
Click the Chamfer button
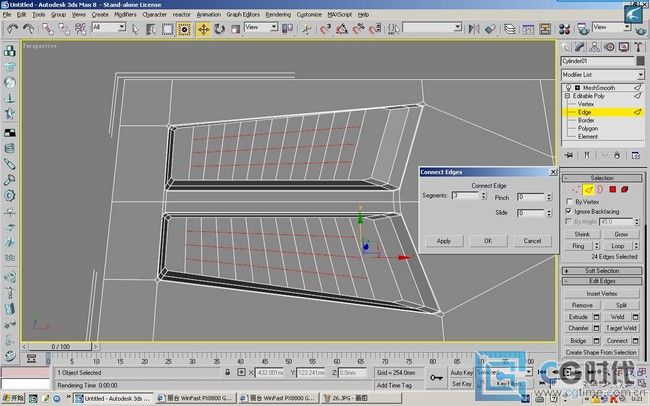point(579,328)
